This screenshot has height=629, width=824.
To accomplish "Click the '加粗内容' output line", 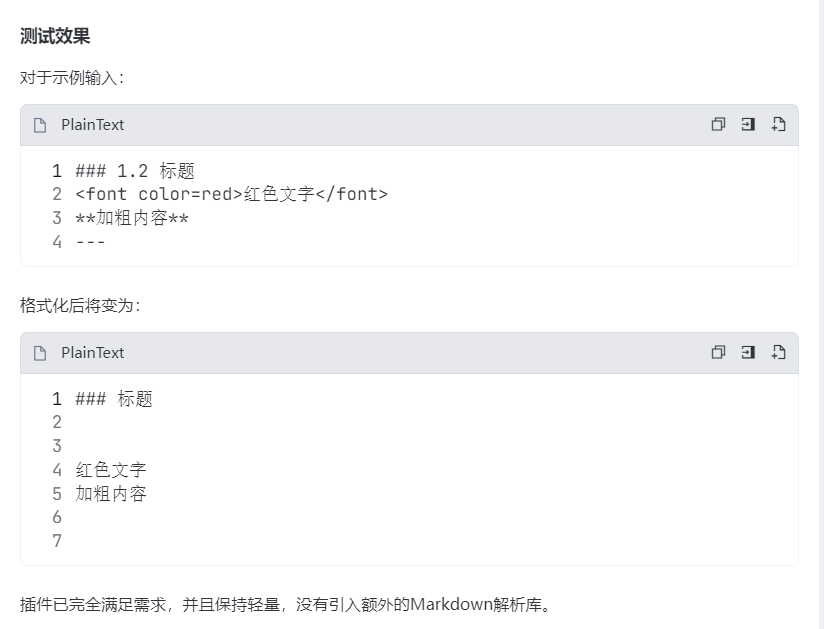I will point(111,494).
